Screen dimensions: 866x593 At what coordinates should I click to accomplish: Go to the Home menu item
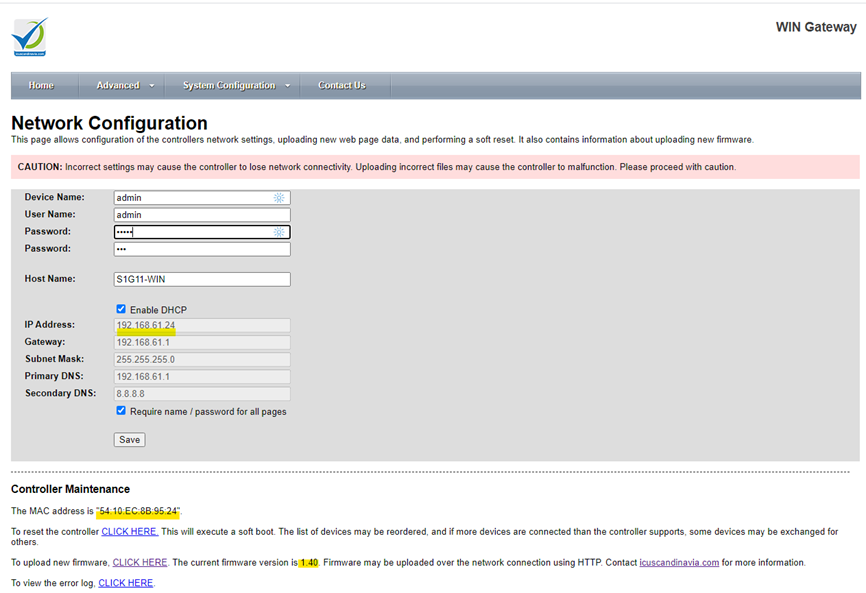(41, 86)
